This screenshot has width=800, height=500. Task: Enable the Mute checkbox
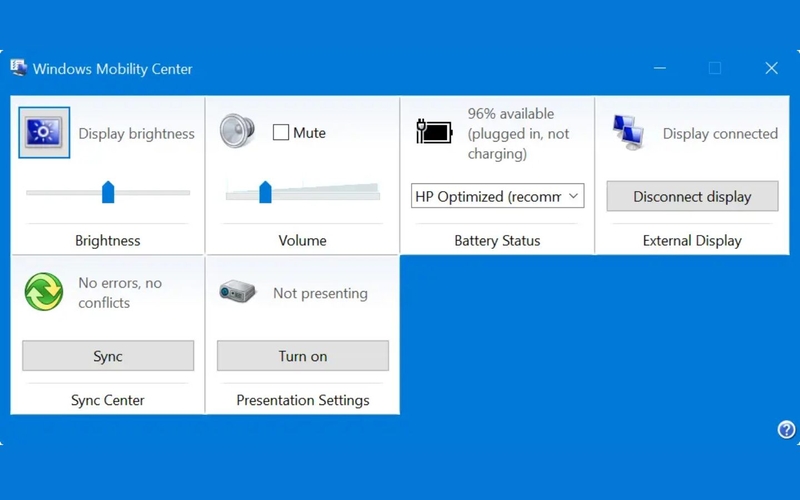pos(281,132)
